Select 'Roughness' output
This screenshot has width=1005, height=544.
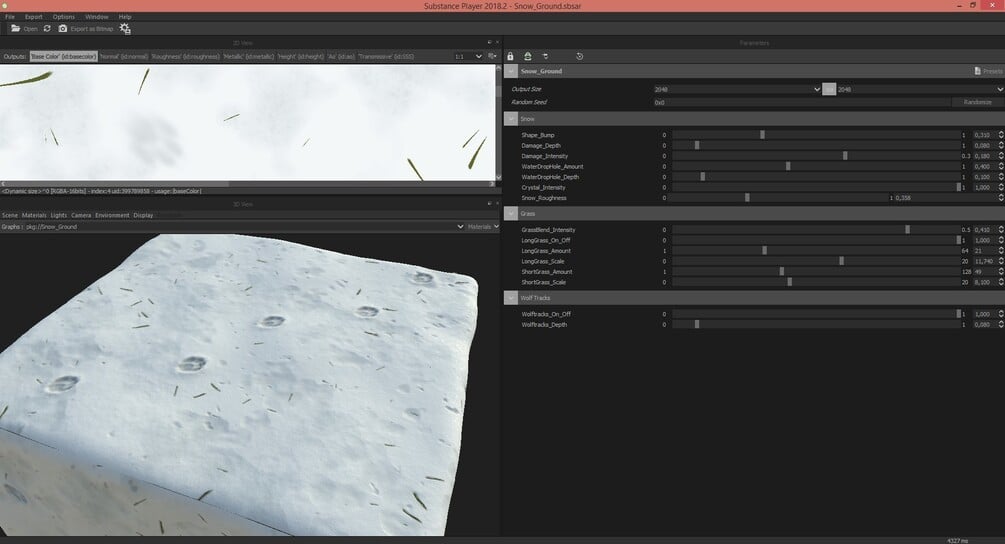pyautogui.click(x=186, y=56)
